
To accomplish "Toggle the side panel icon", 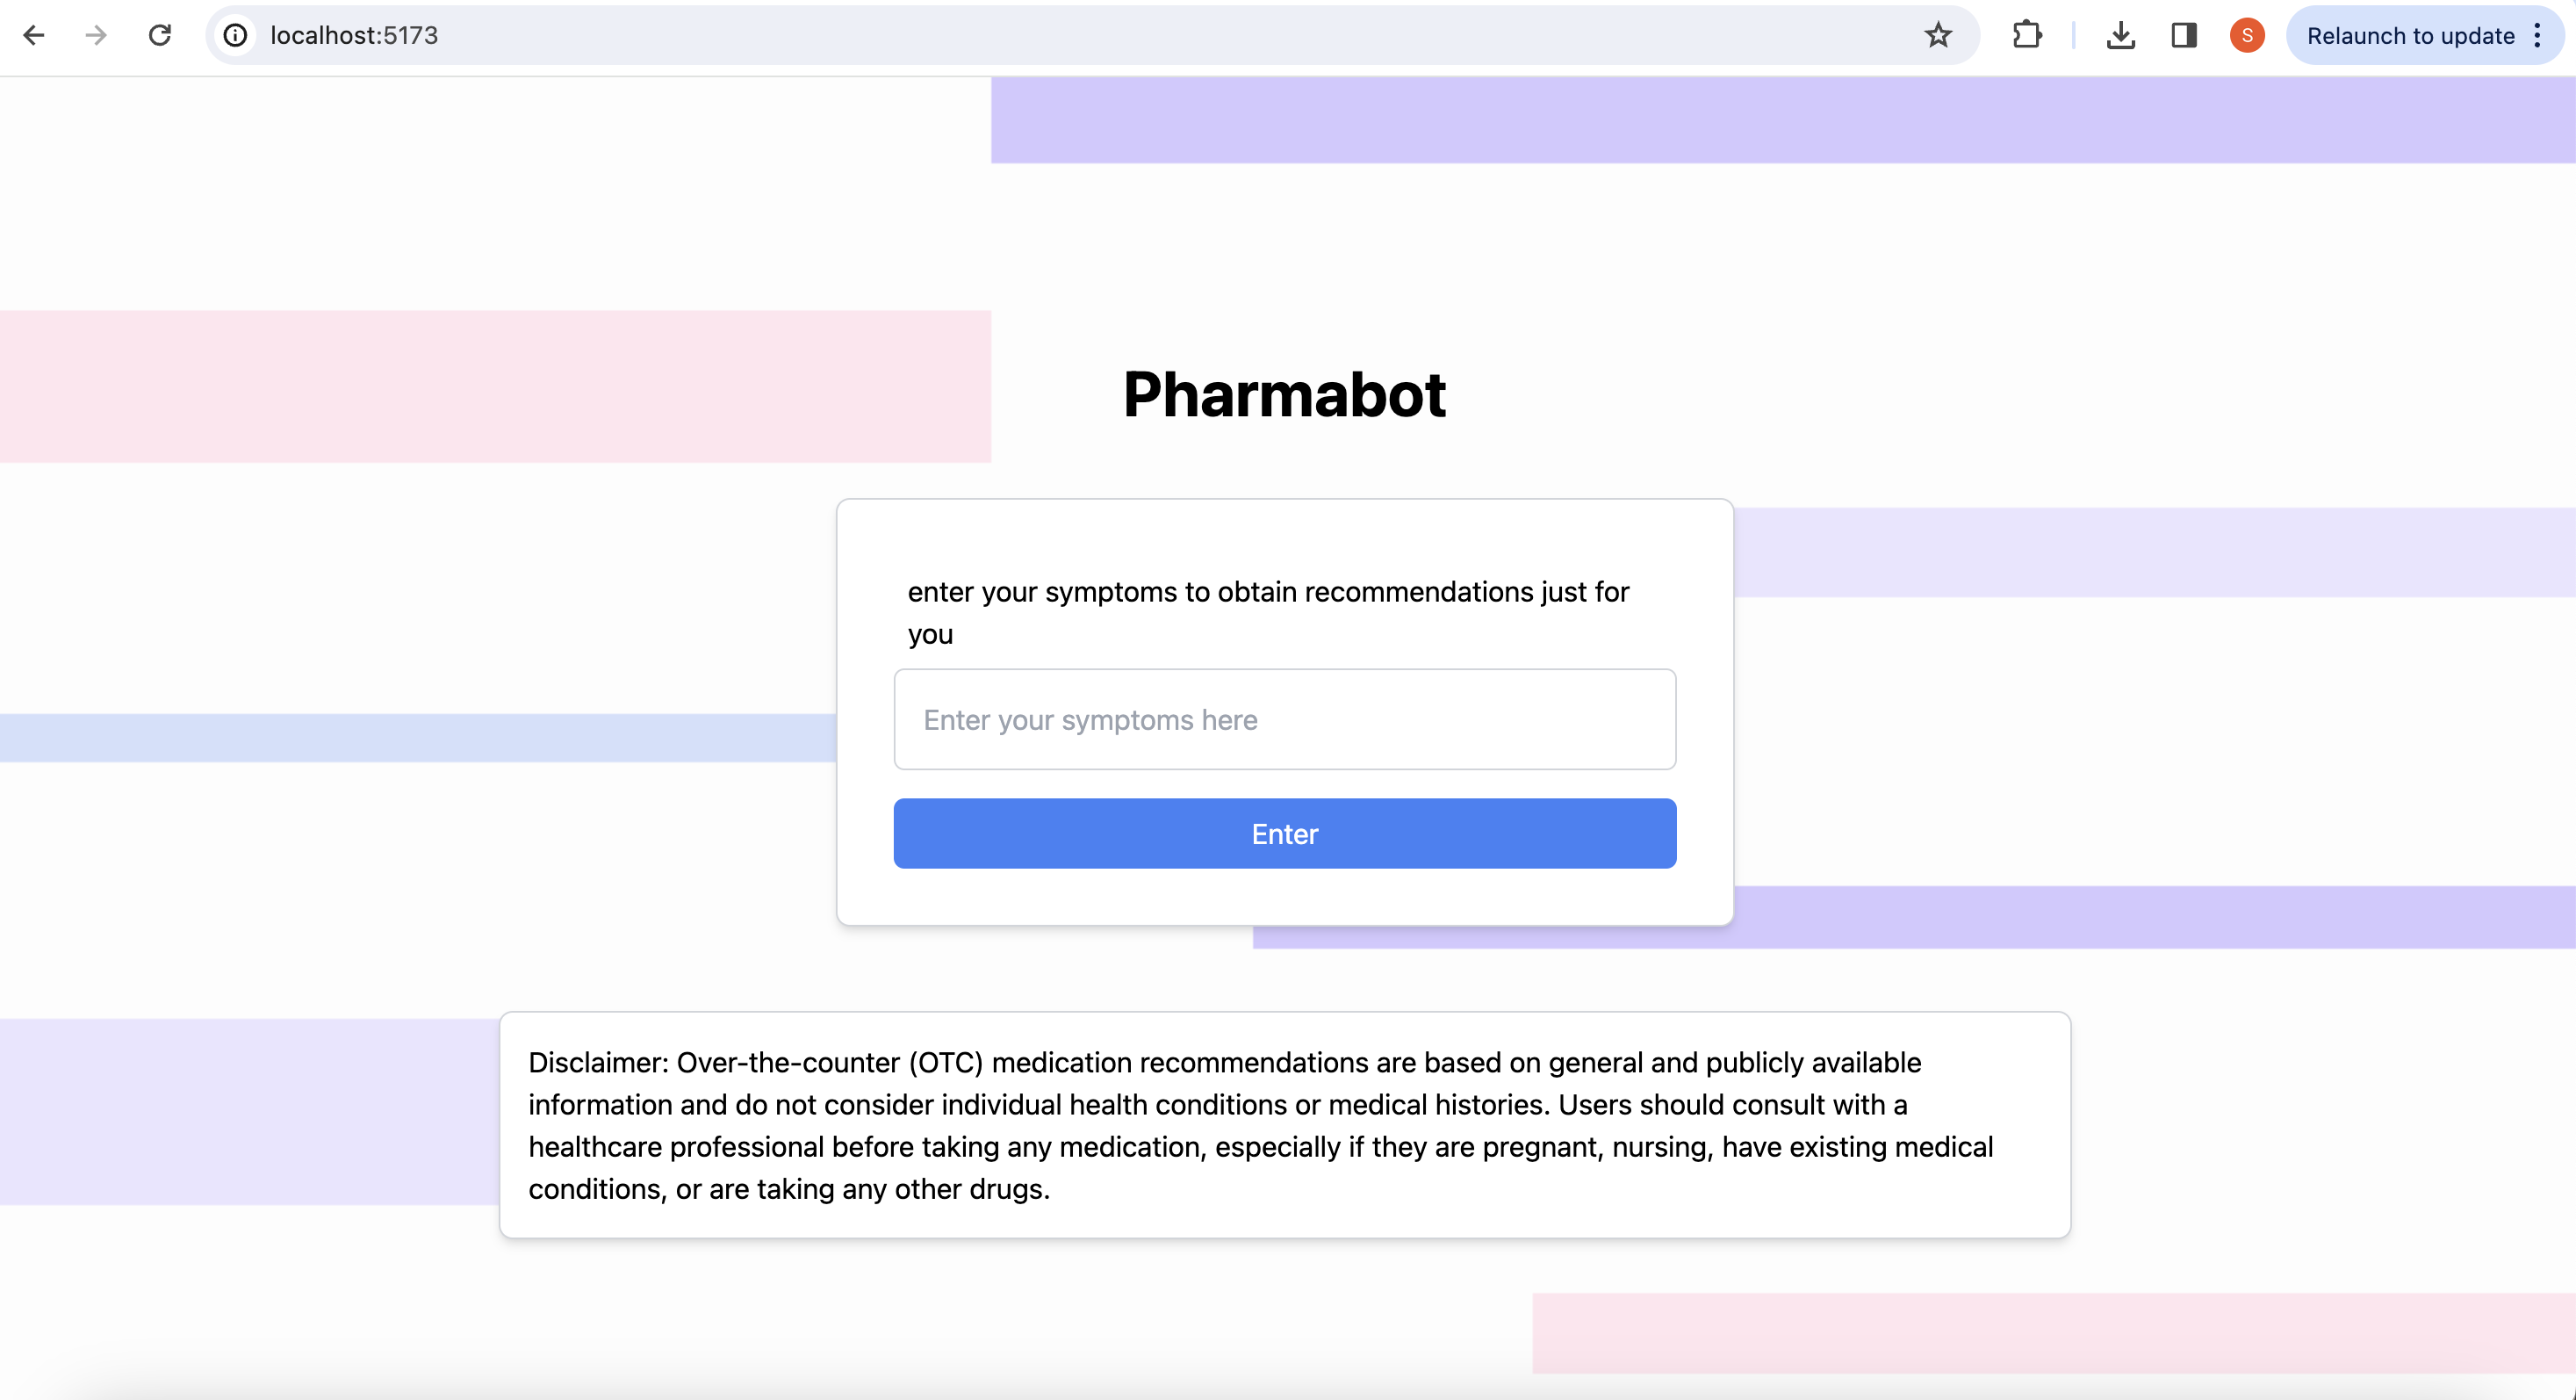I will 2183,35.
